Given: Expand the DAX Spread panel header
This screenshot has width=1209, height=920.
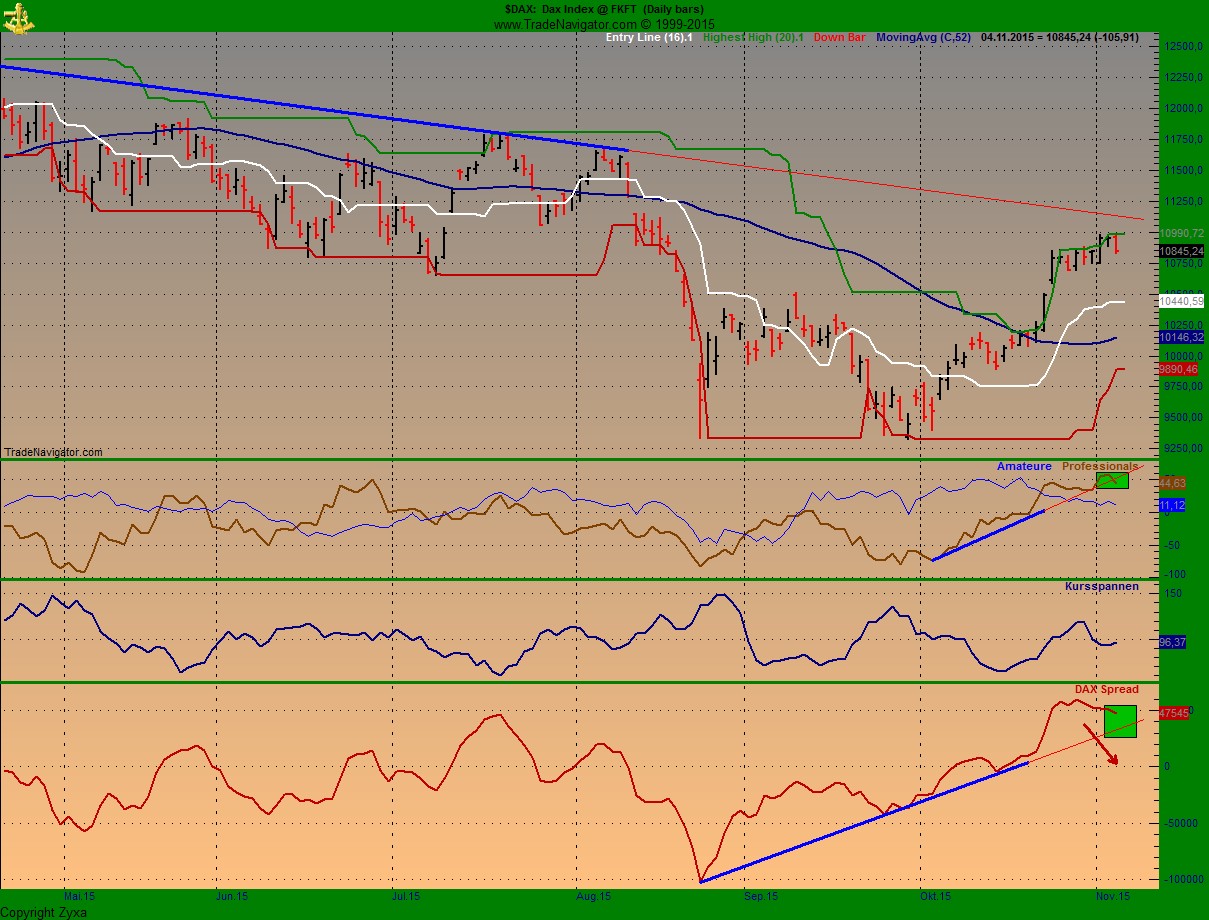Looking at the screenshot, I should [1106, 689].
